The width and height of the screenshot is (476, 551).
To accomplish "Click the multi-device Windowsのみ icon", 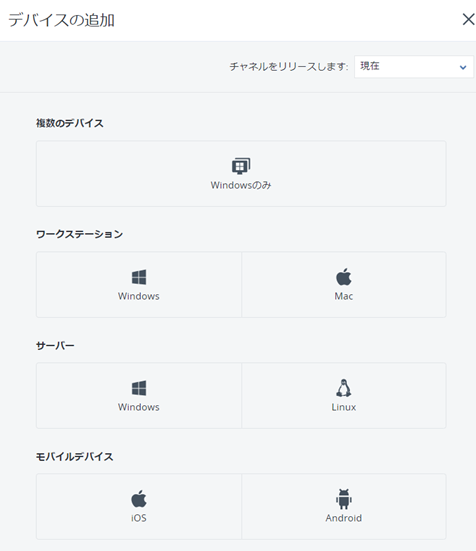I will tap(241, 166).
